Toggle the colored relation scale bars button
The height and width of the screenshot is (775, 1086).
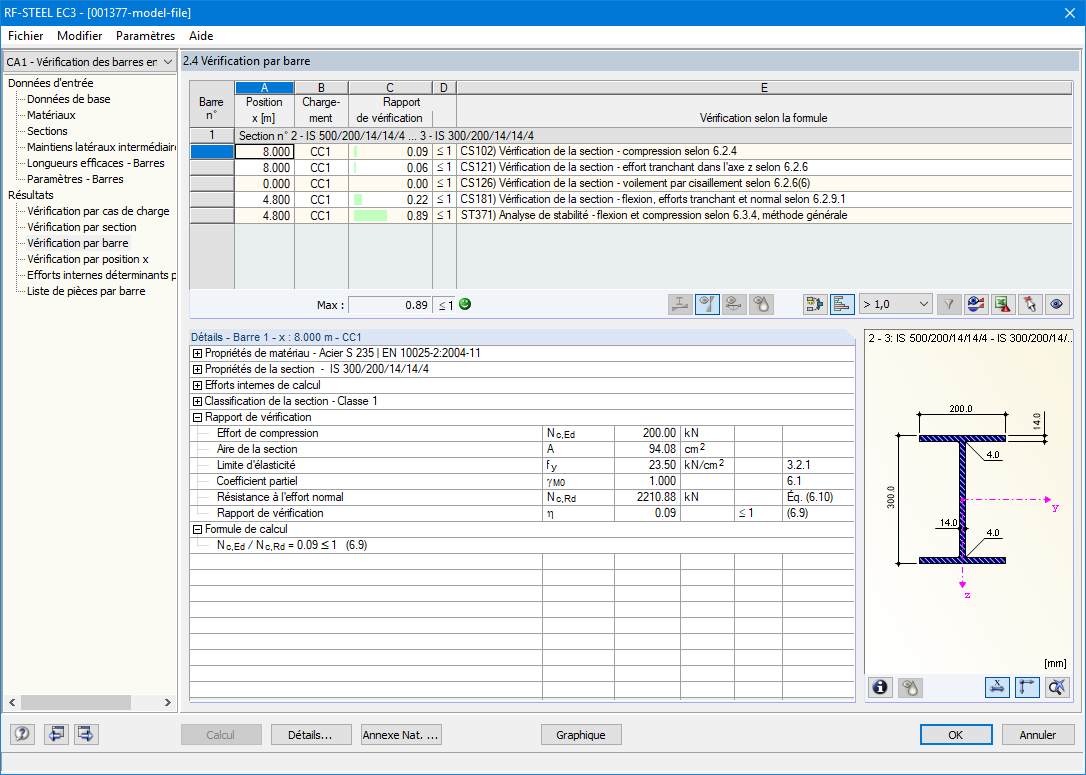(842, 304)
